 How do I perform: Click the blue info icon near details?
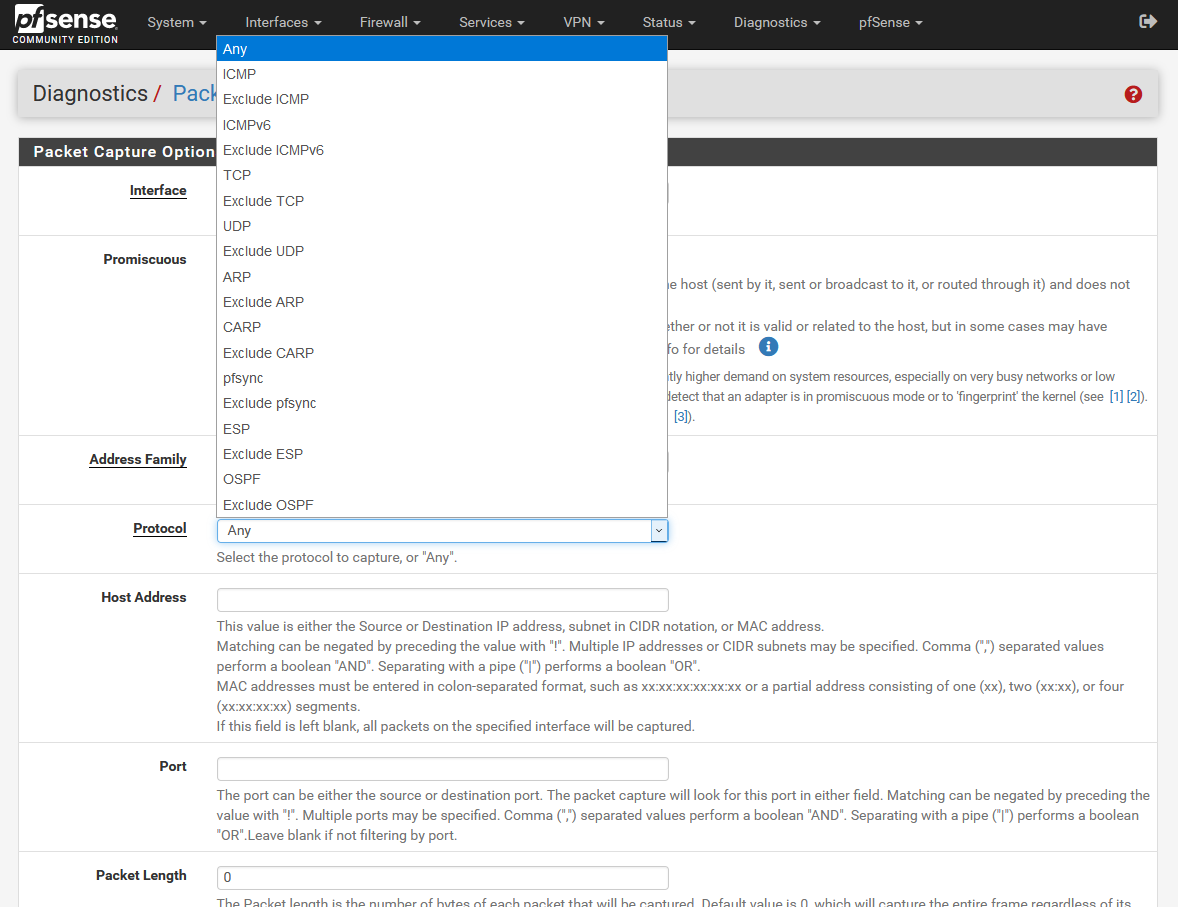[x=768, y=347]
